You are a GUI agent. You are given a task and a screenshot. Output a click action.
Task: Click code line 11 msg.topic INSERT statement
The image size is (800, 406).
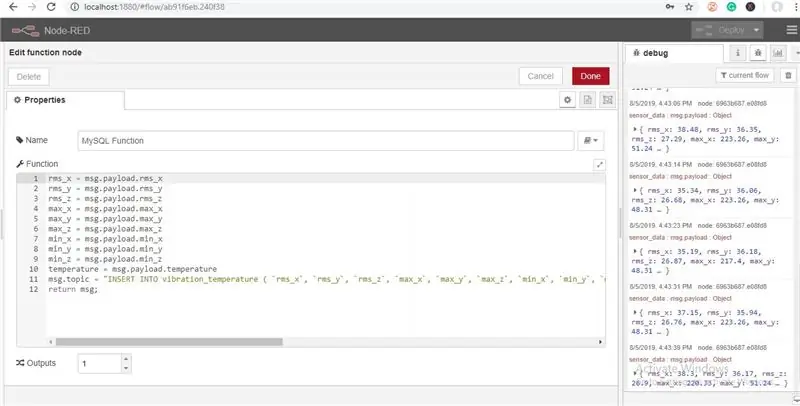tap(327, 279)
